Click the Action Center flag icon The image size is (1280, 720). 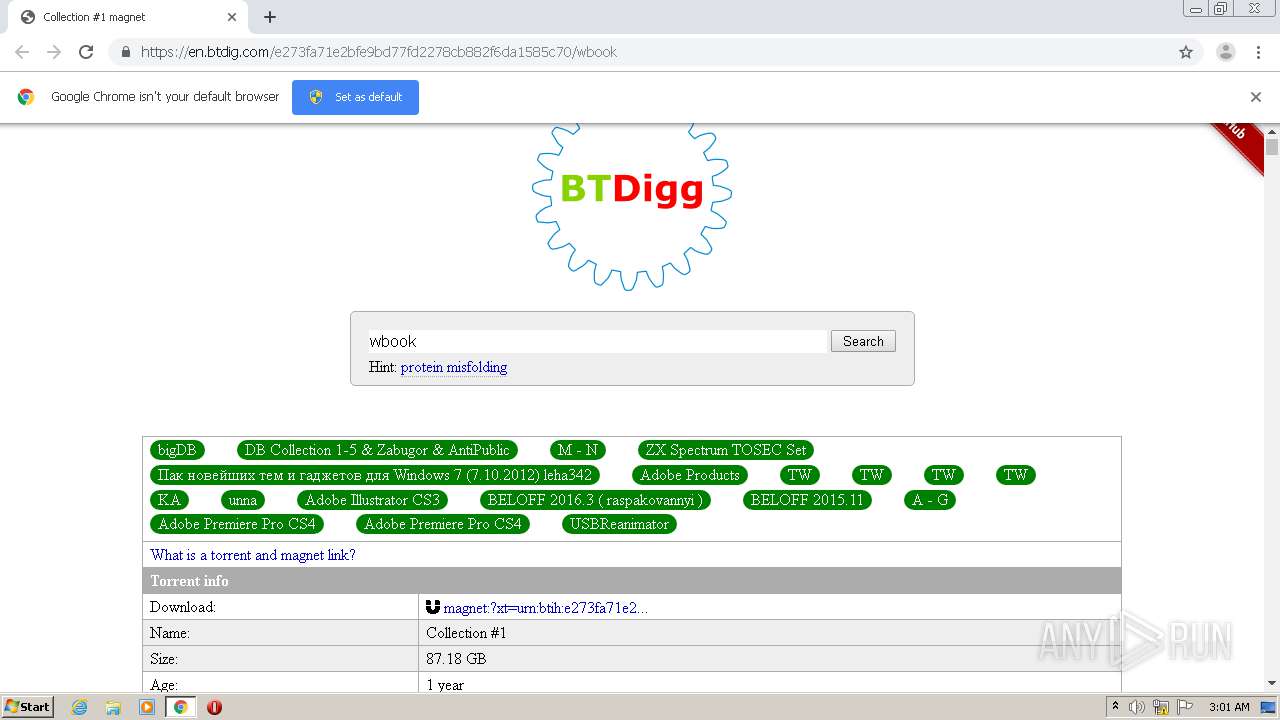coord(1184,707)
